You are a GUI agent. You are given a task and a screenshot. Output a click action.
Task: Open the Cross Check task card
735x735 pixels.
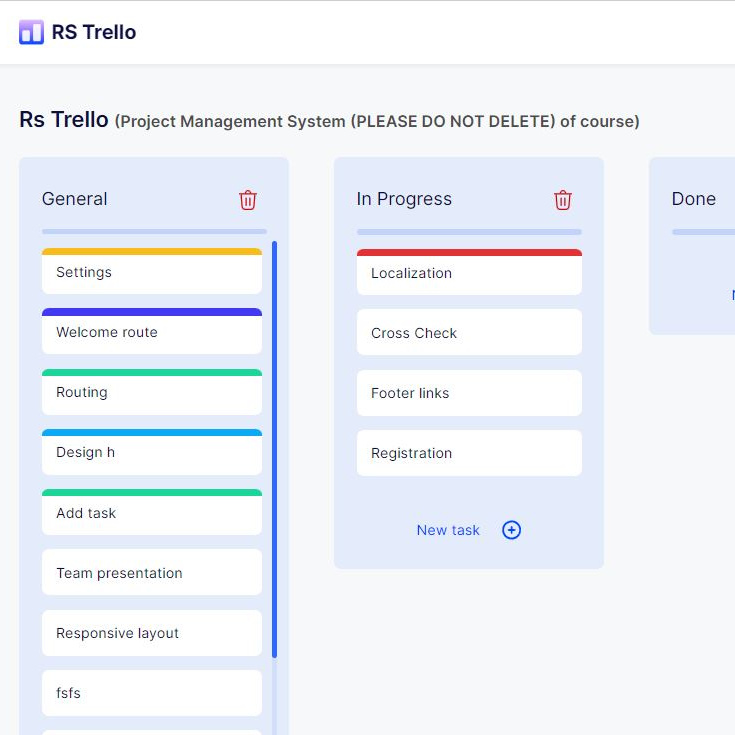(469, 332)
